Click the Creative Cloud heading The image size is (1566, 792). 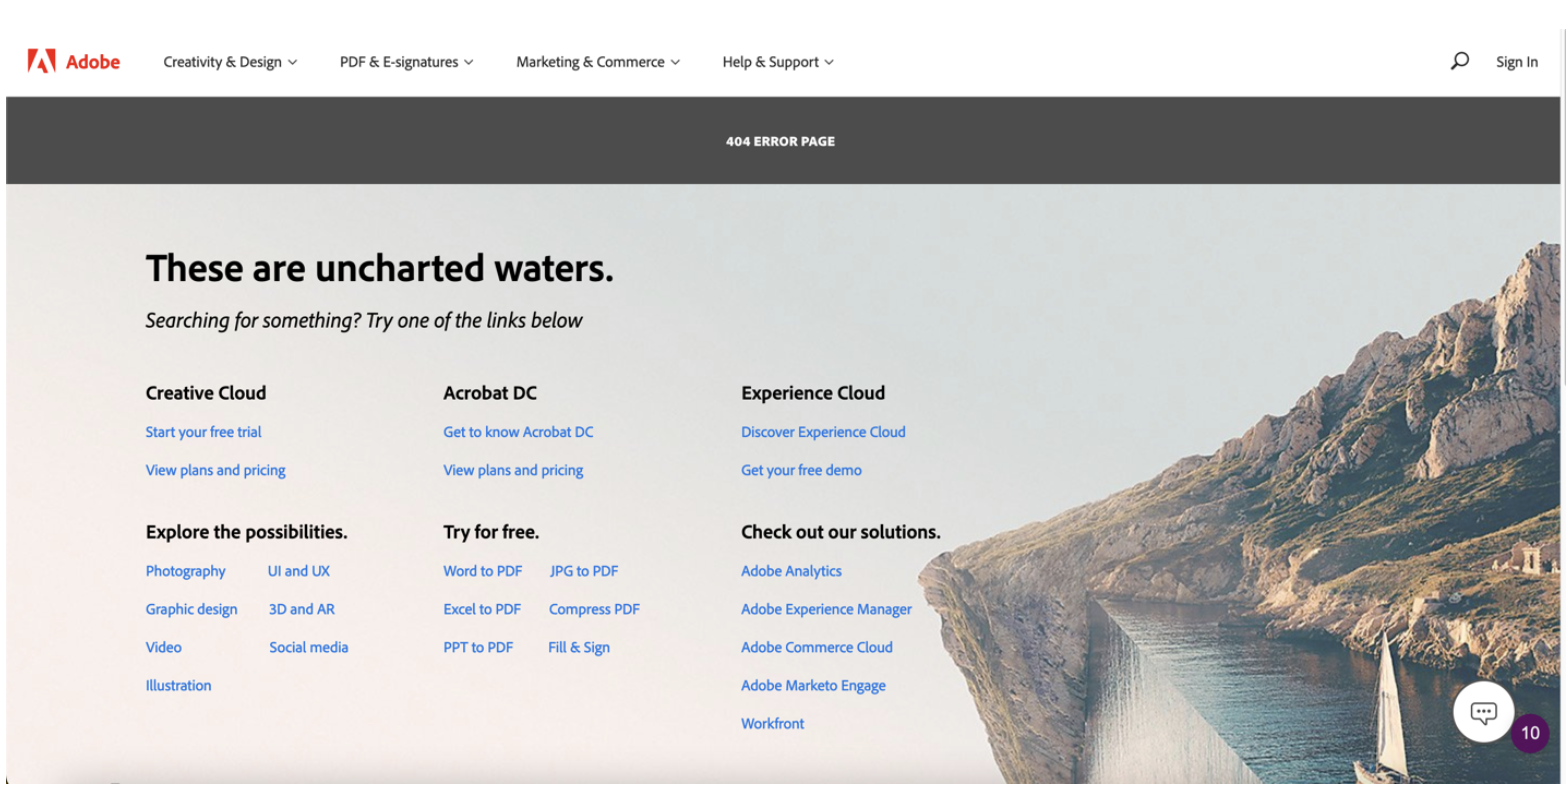click(206, 393)
